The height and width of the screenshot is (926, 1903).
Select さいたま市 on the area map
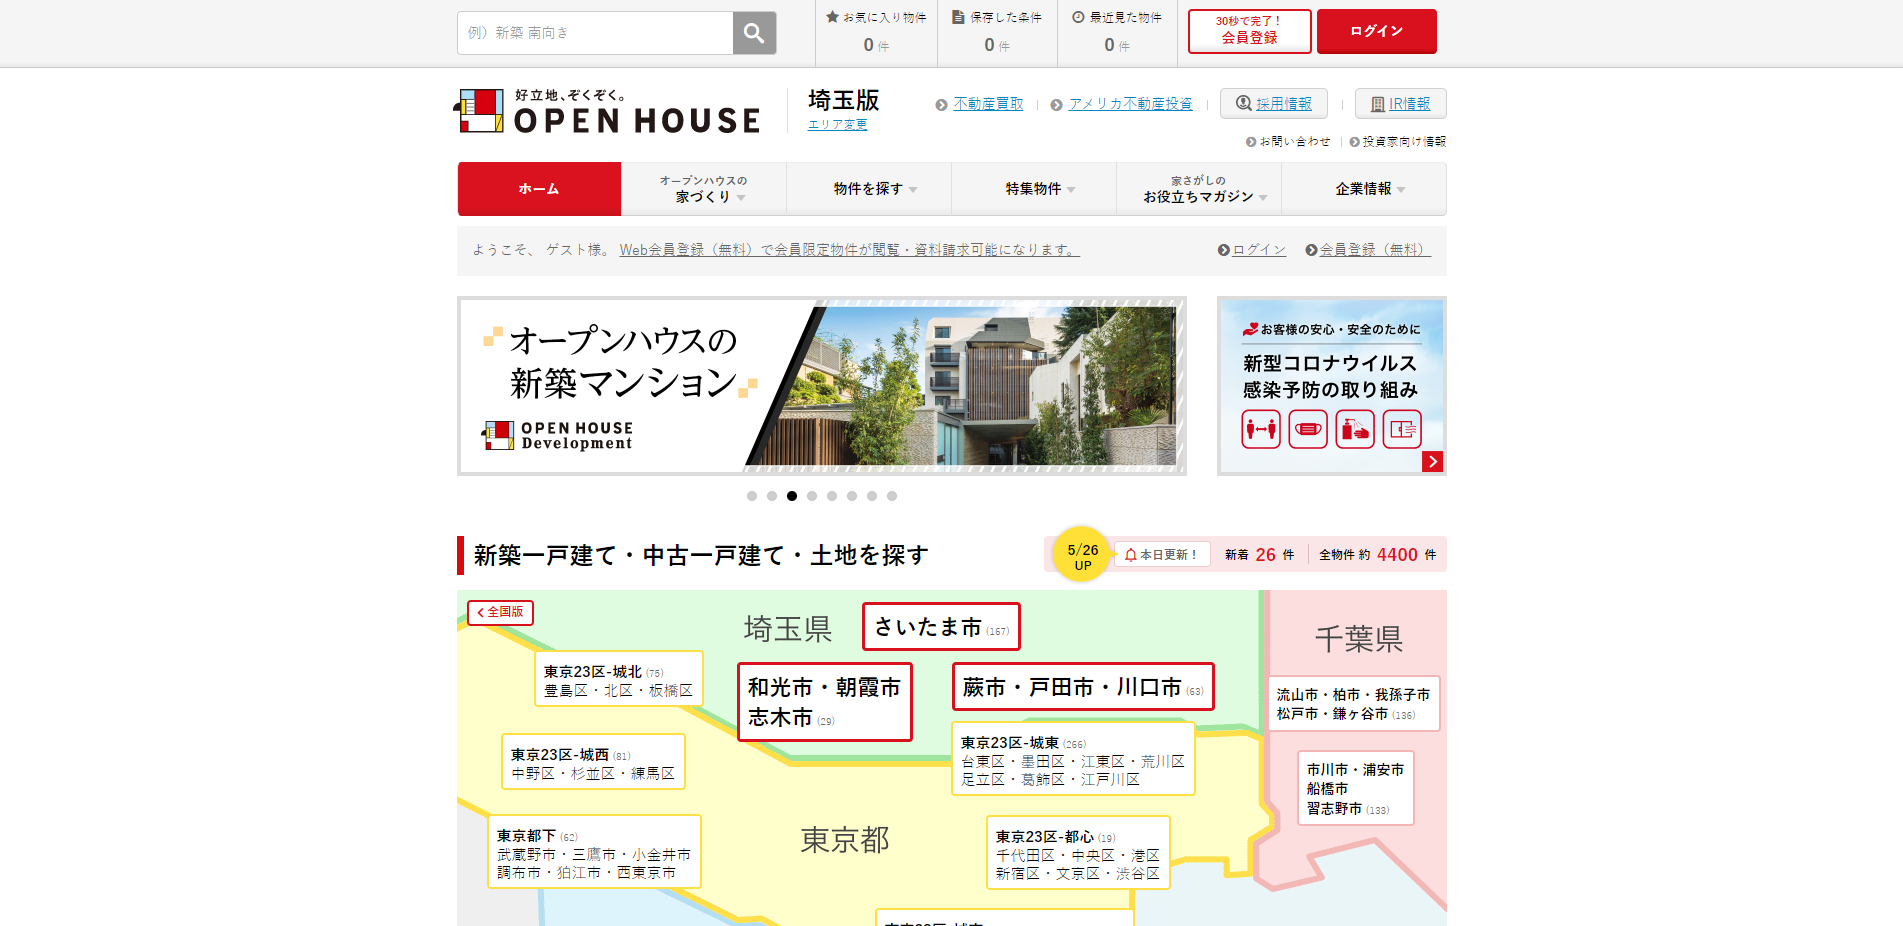[940, 627]
